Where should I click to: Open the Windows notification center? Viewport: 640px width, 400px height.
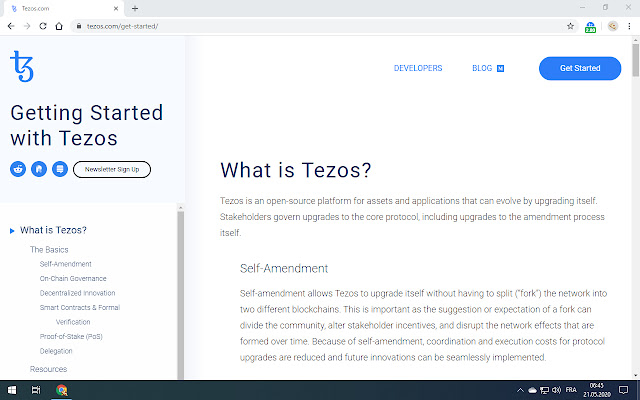[623, 390]
